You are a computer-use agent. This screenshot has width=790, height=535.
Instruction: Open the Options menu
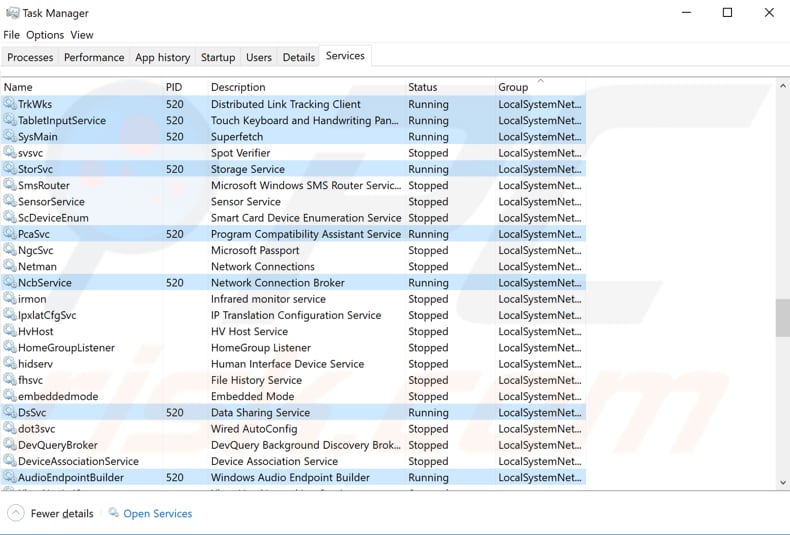(x=45, y=35)
